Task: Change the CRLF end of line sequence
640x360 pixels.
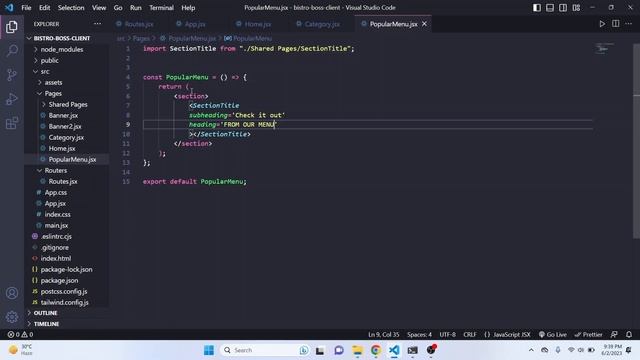Action: click(x=470, y=334)
